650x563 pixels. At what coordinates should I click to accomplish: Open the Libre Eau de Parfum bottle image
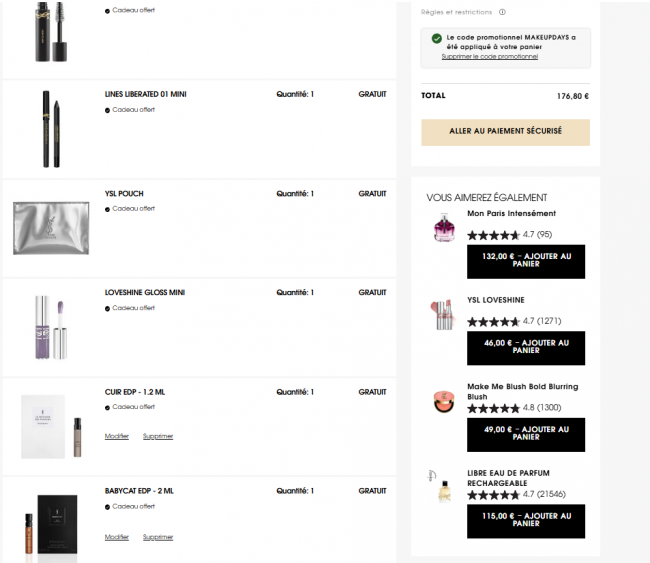point(440,486)
